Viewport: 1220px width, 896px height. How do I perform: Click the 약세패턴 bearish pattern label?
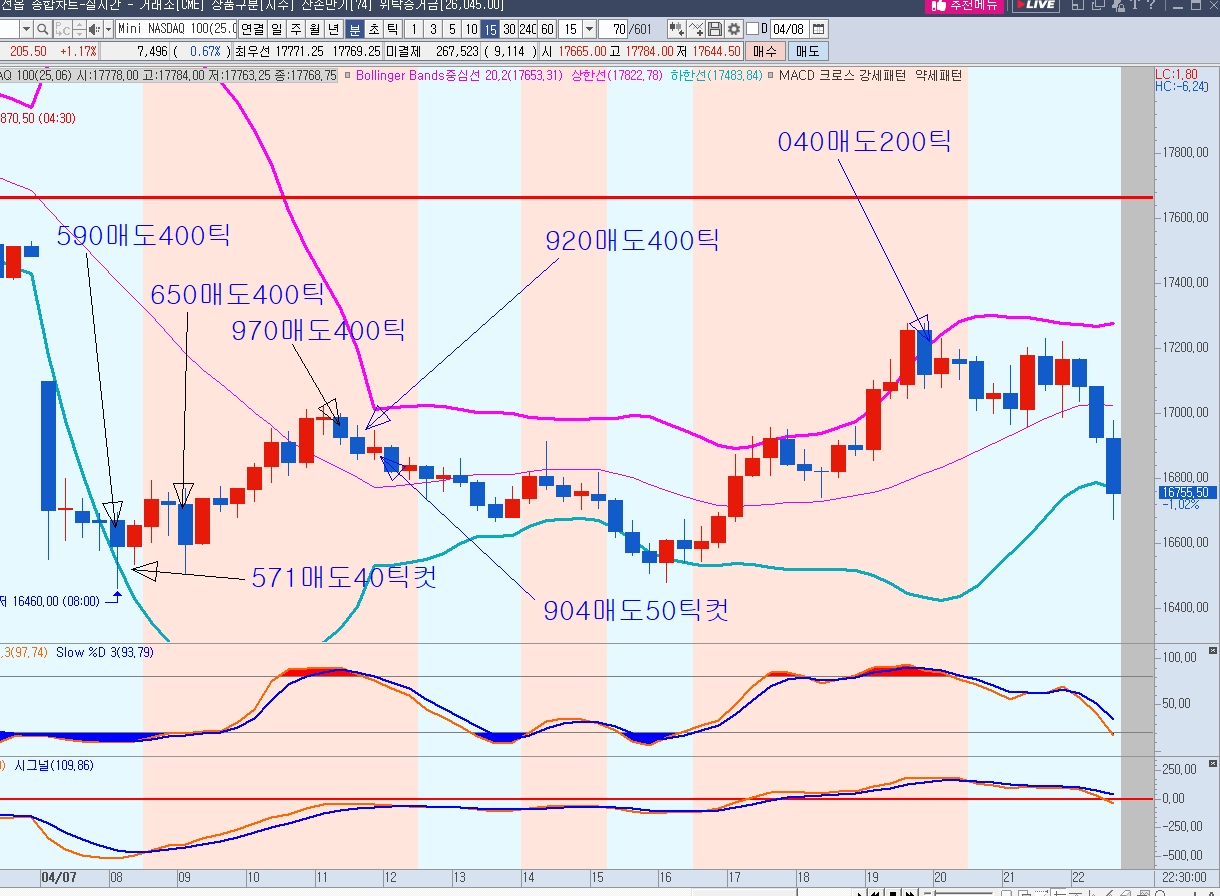point(938,75)
